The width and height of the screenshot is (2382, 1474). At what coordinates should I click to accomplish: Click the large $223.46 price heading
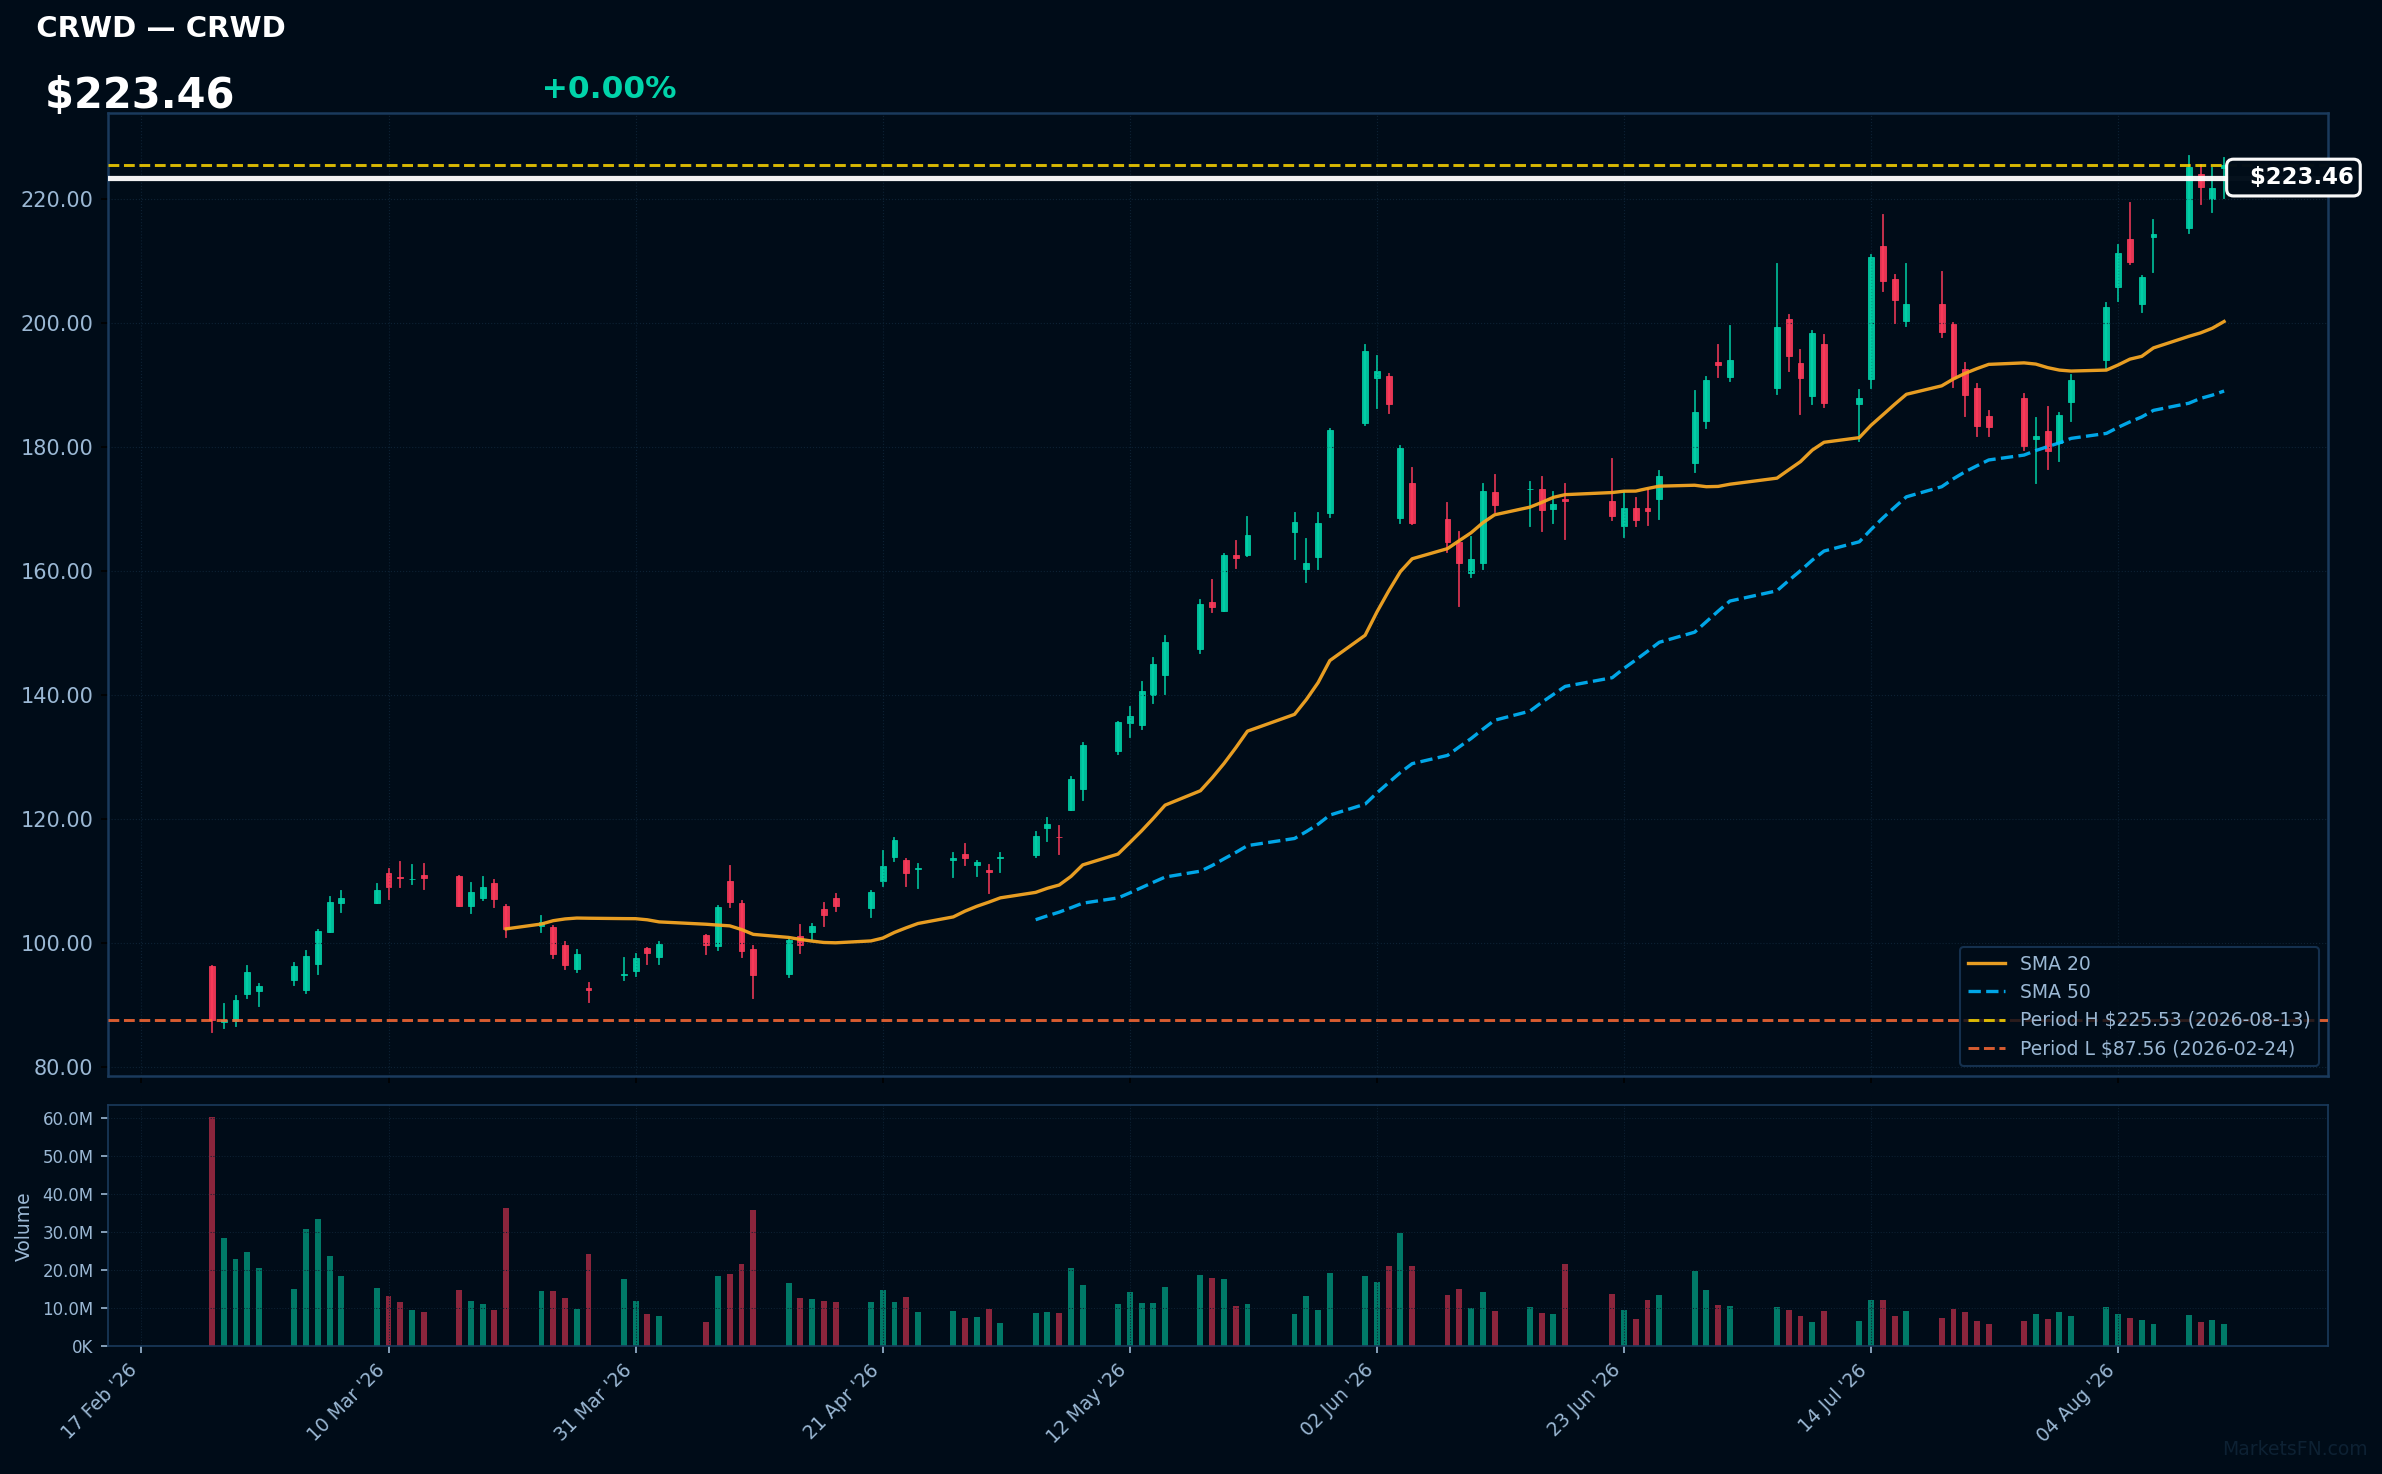(x=140, y=94)
